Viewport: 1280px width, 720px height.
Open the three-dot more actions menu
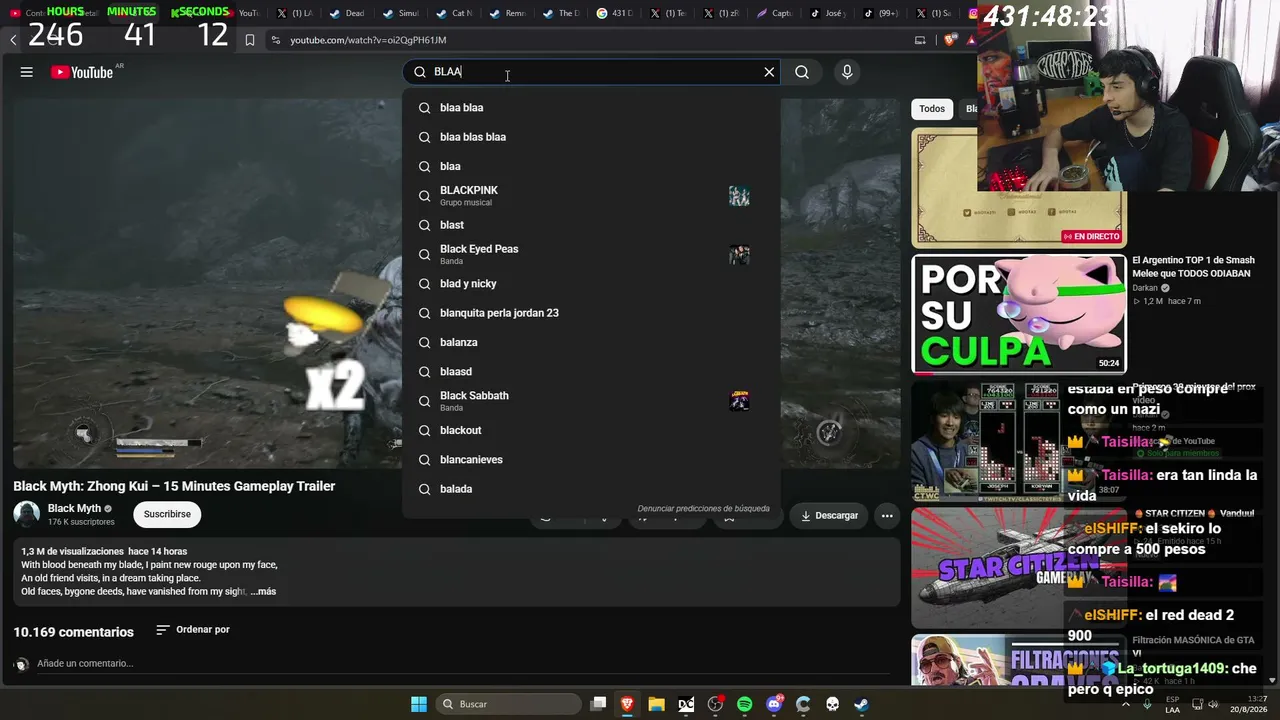click(x=886, y=516)
